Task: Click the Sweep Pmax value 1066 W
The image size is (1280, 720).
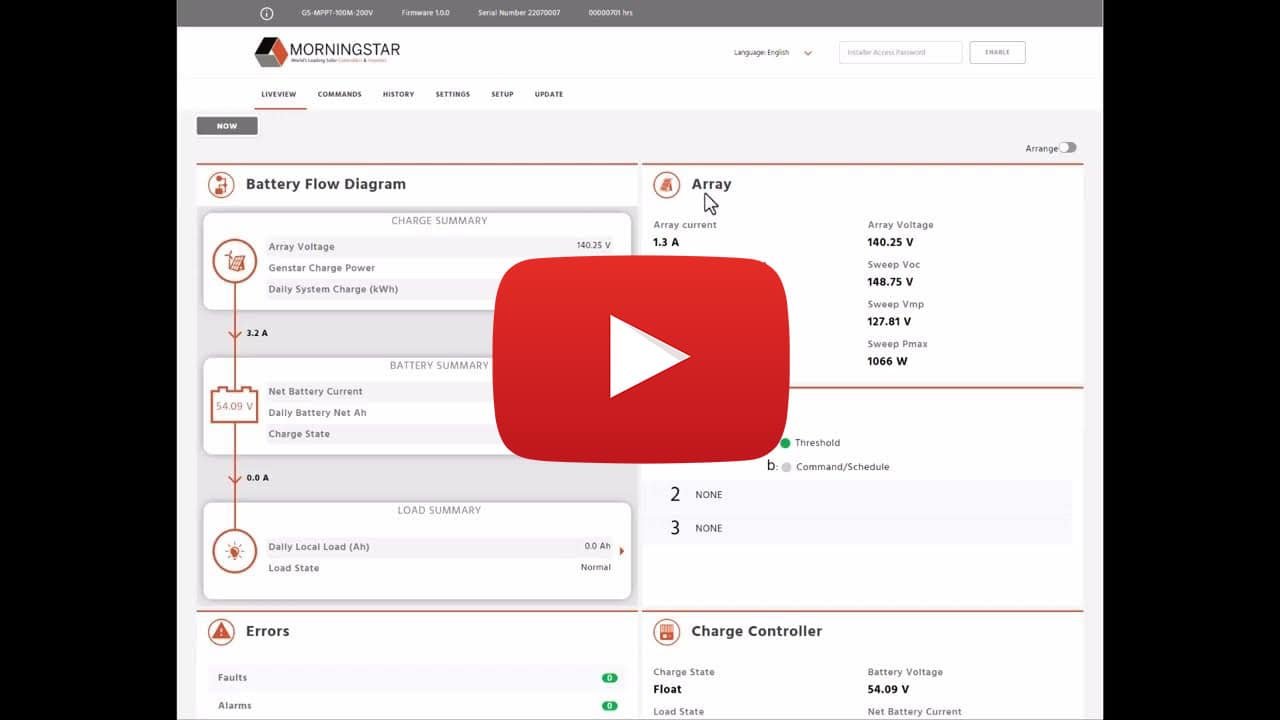Action: 888,362
